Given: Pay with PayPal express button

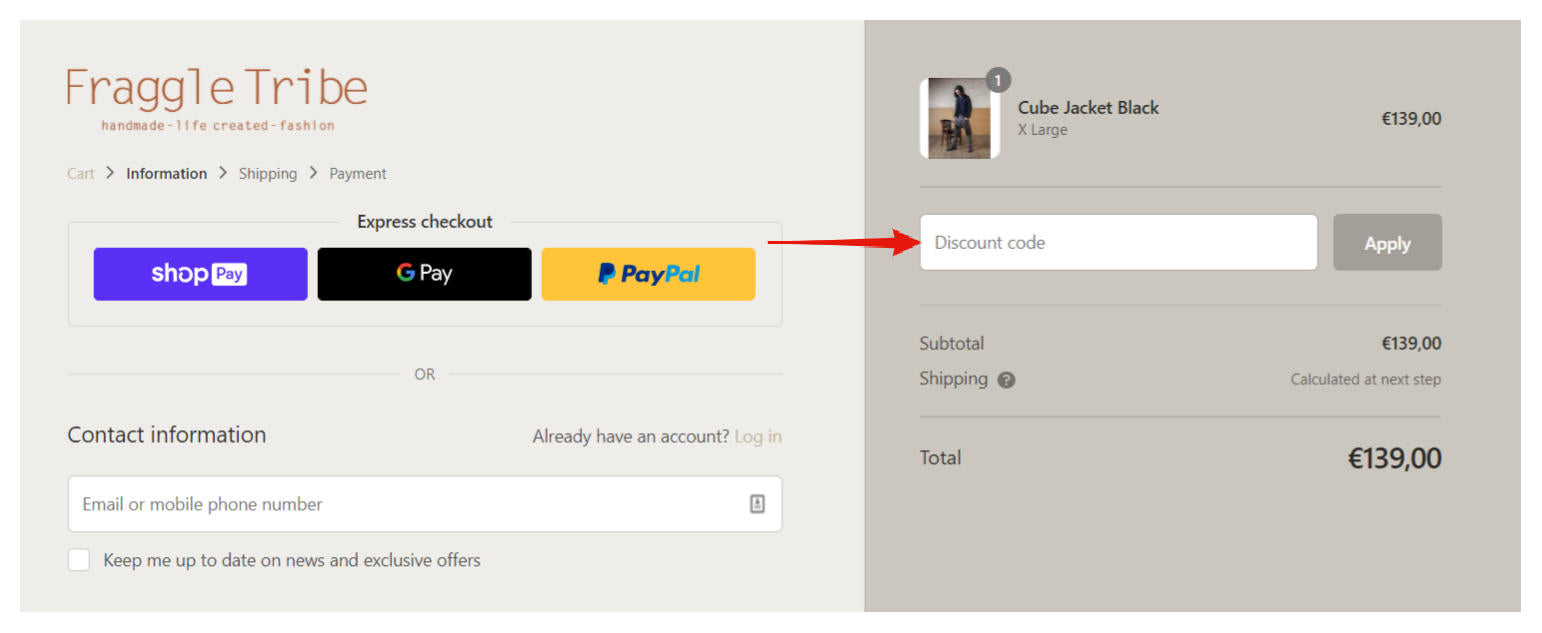Looking at the screenshot, I should (x=648, y=274).
